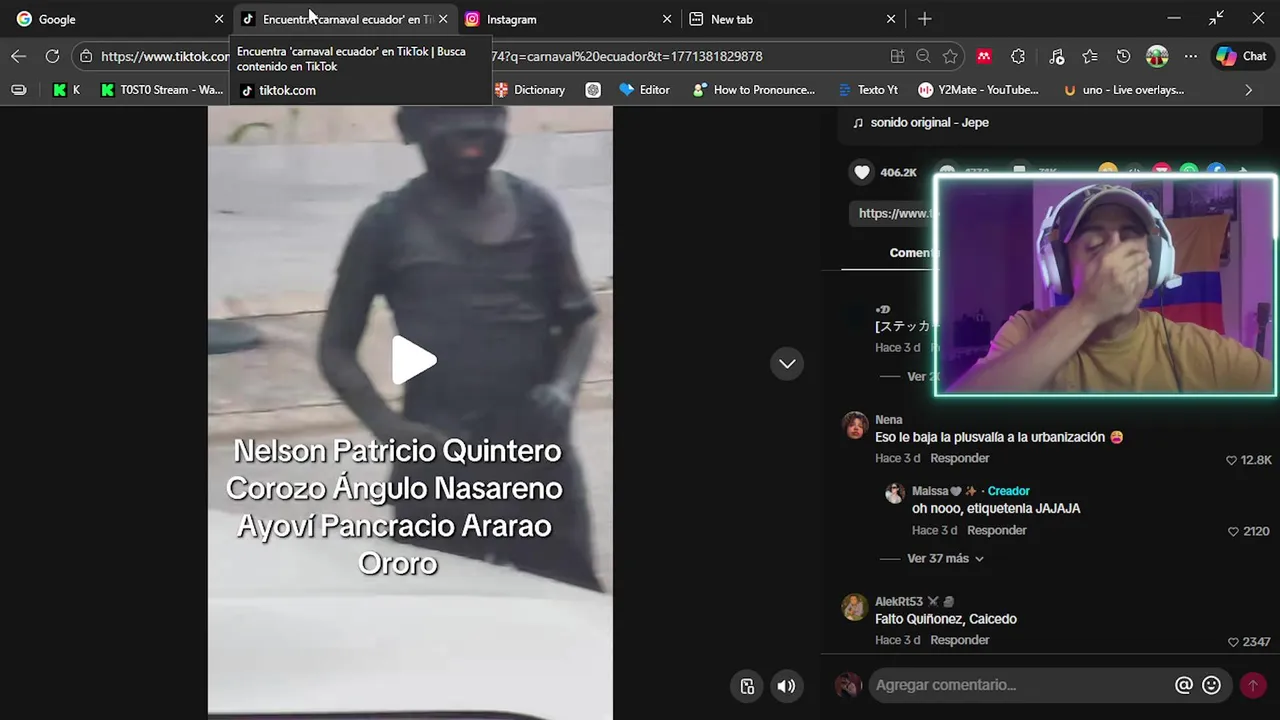Open the browser profile avatar

click(1157, 56)
